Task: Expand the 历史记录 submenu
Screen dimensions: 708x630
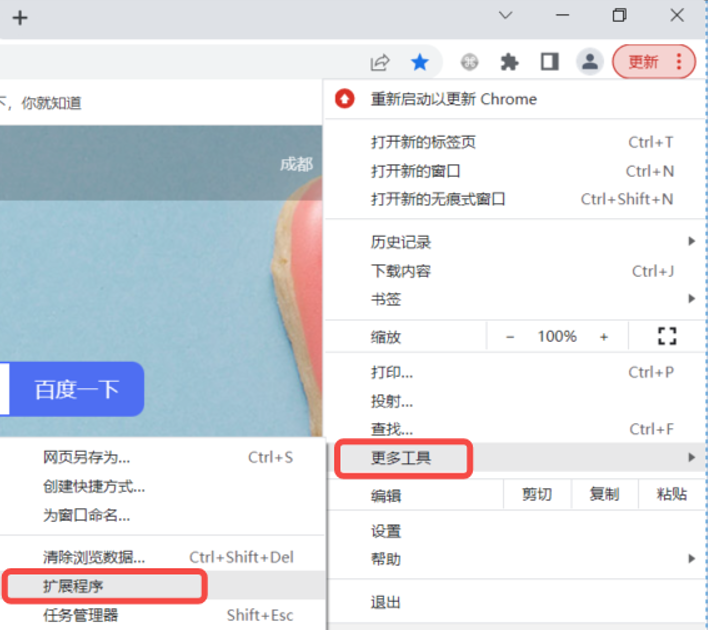Action: click(515, 242)
